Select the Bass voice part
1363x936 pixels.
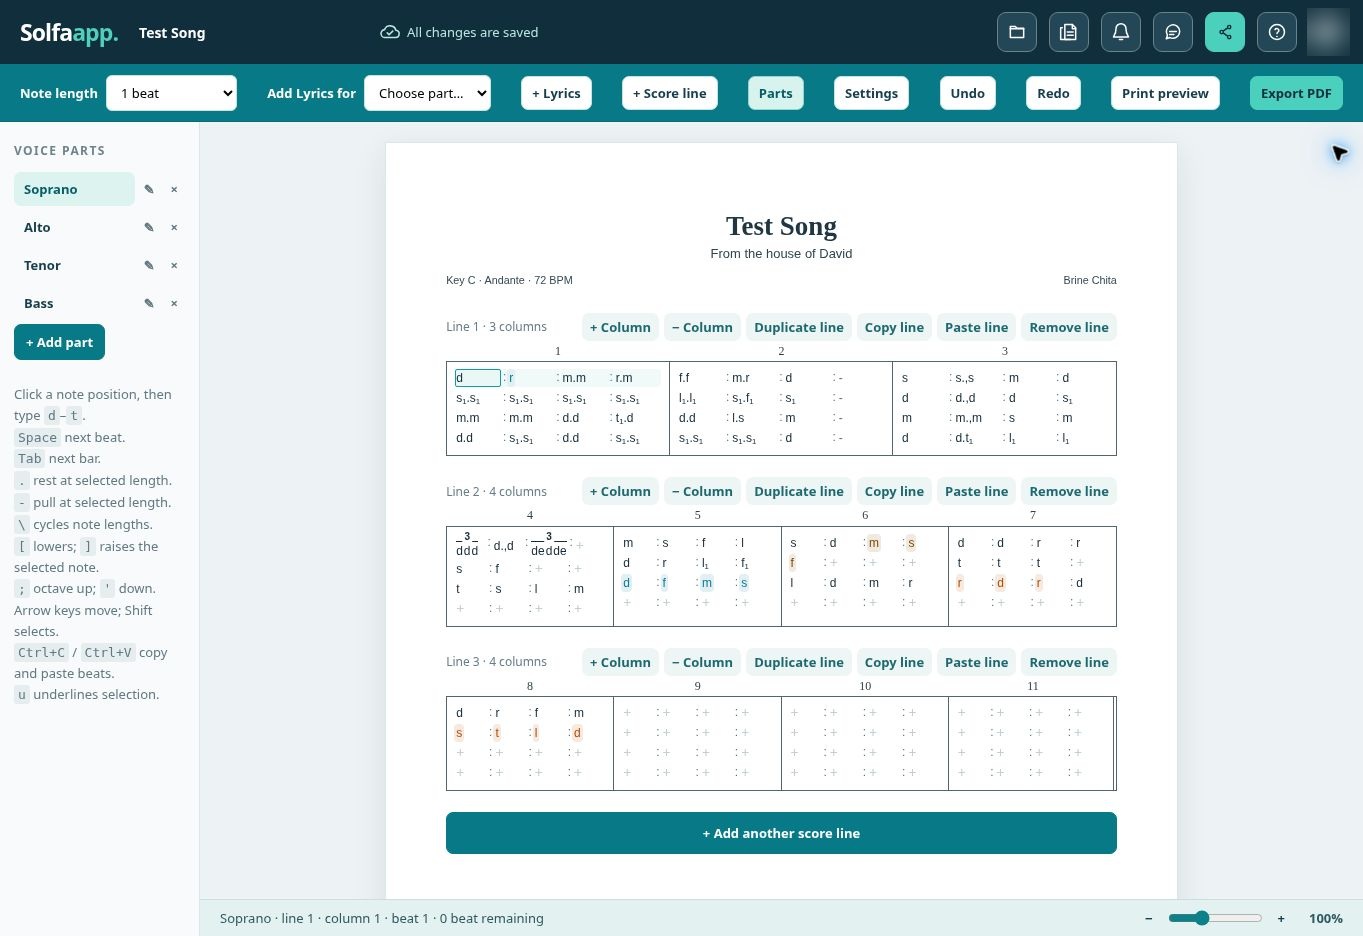74,303
